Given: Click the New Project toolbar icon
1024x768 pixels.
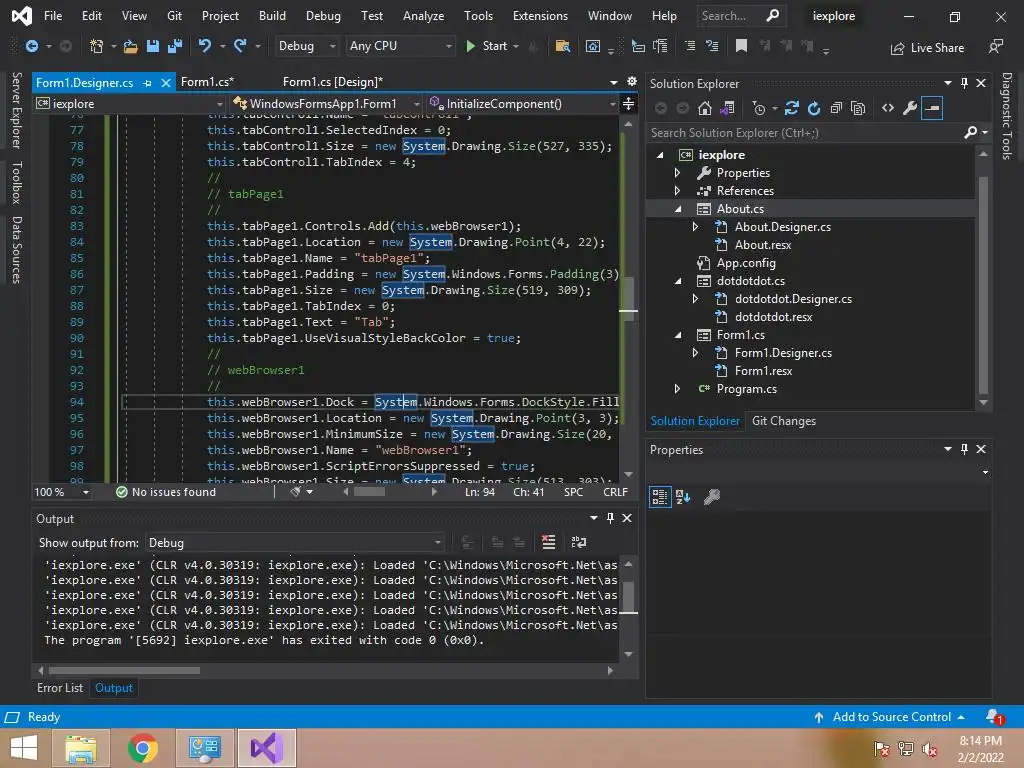Looking at the screenshot, I should (x=97, y=46).
